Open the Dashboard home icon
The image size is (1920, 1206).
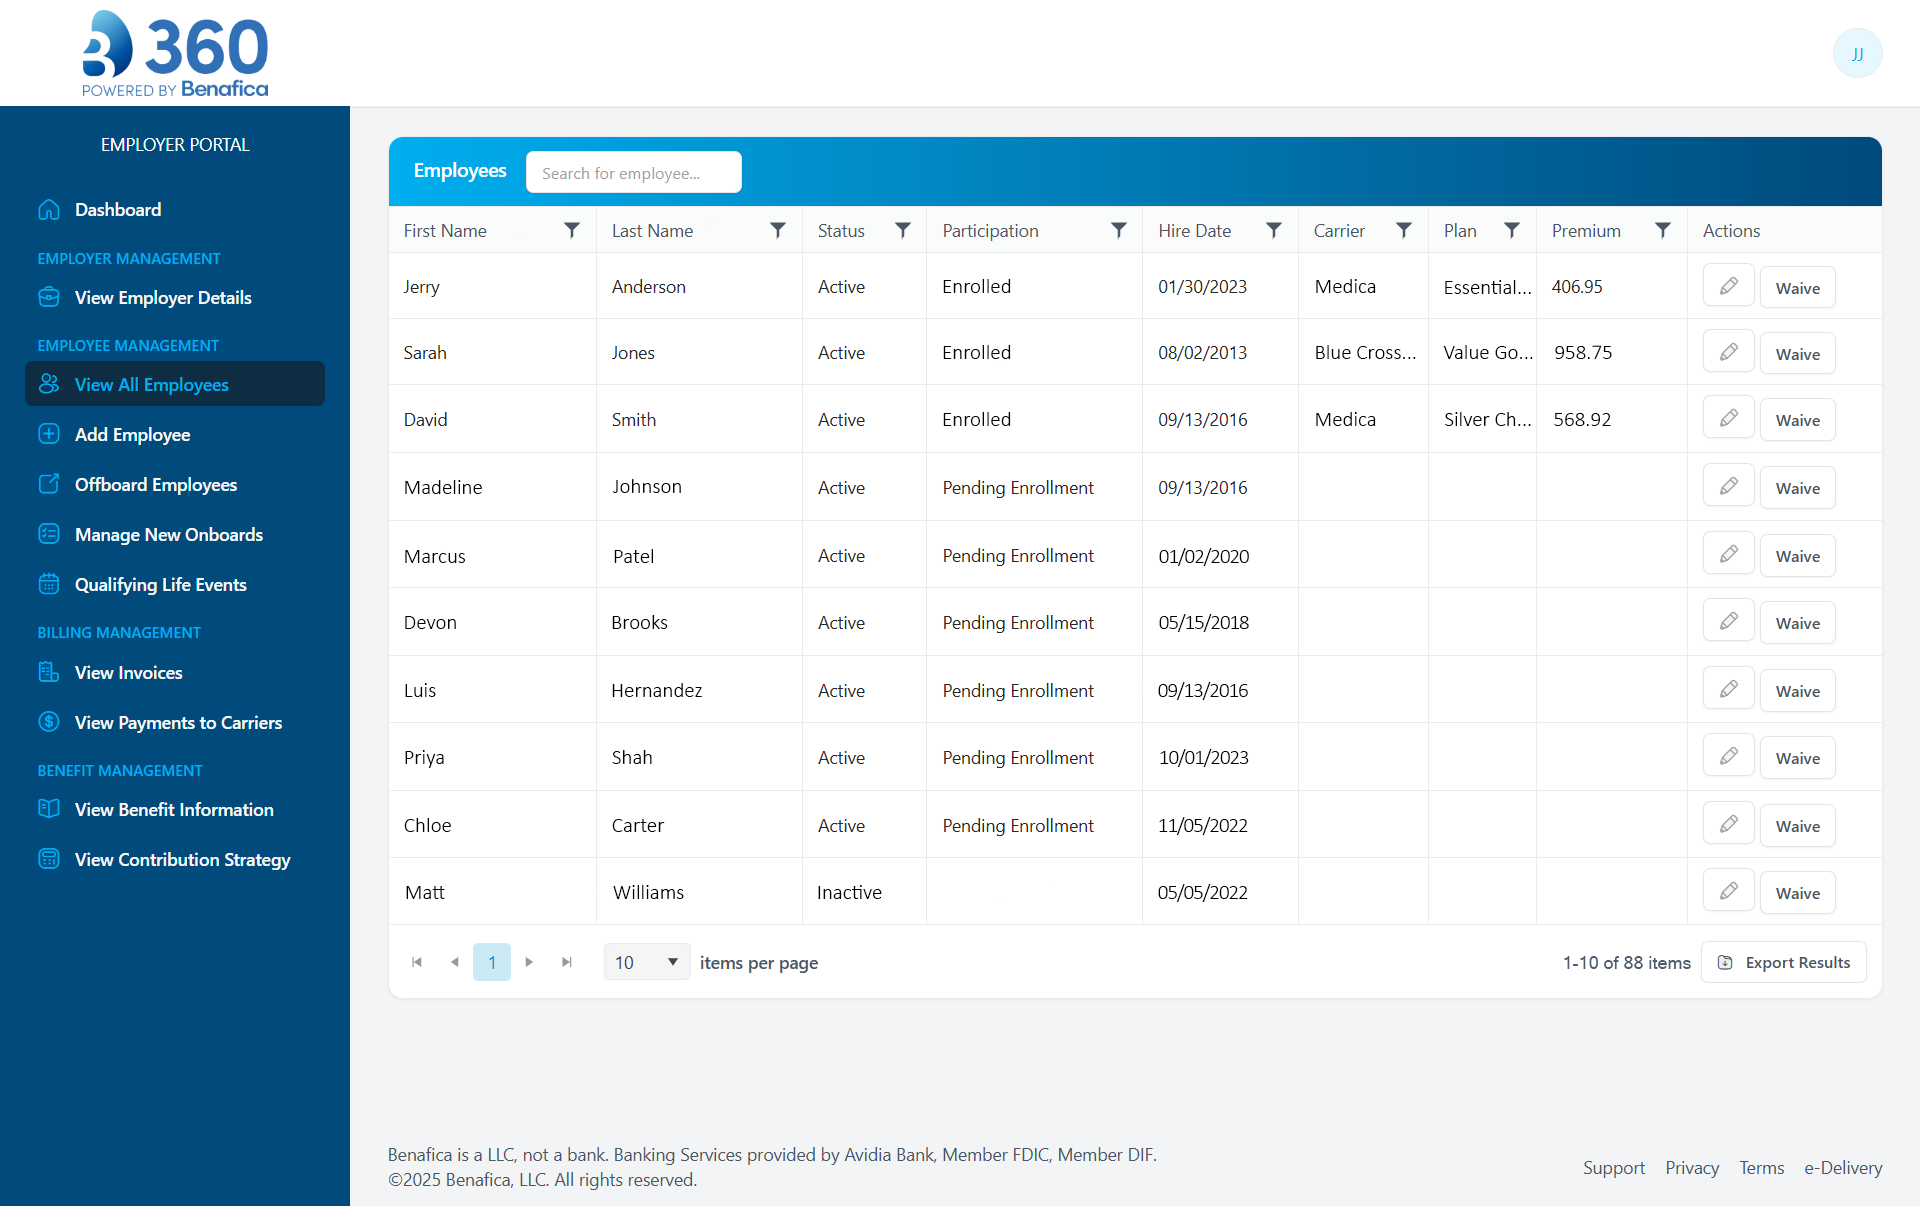pyautogui.click(x=49, y=209)
